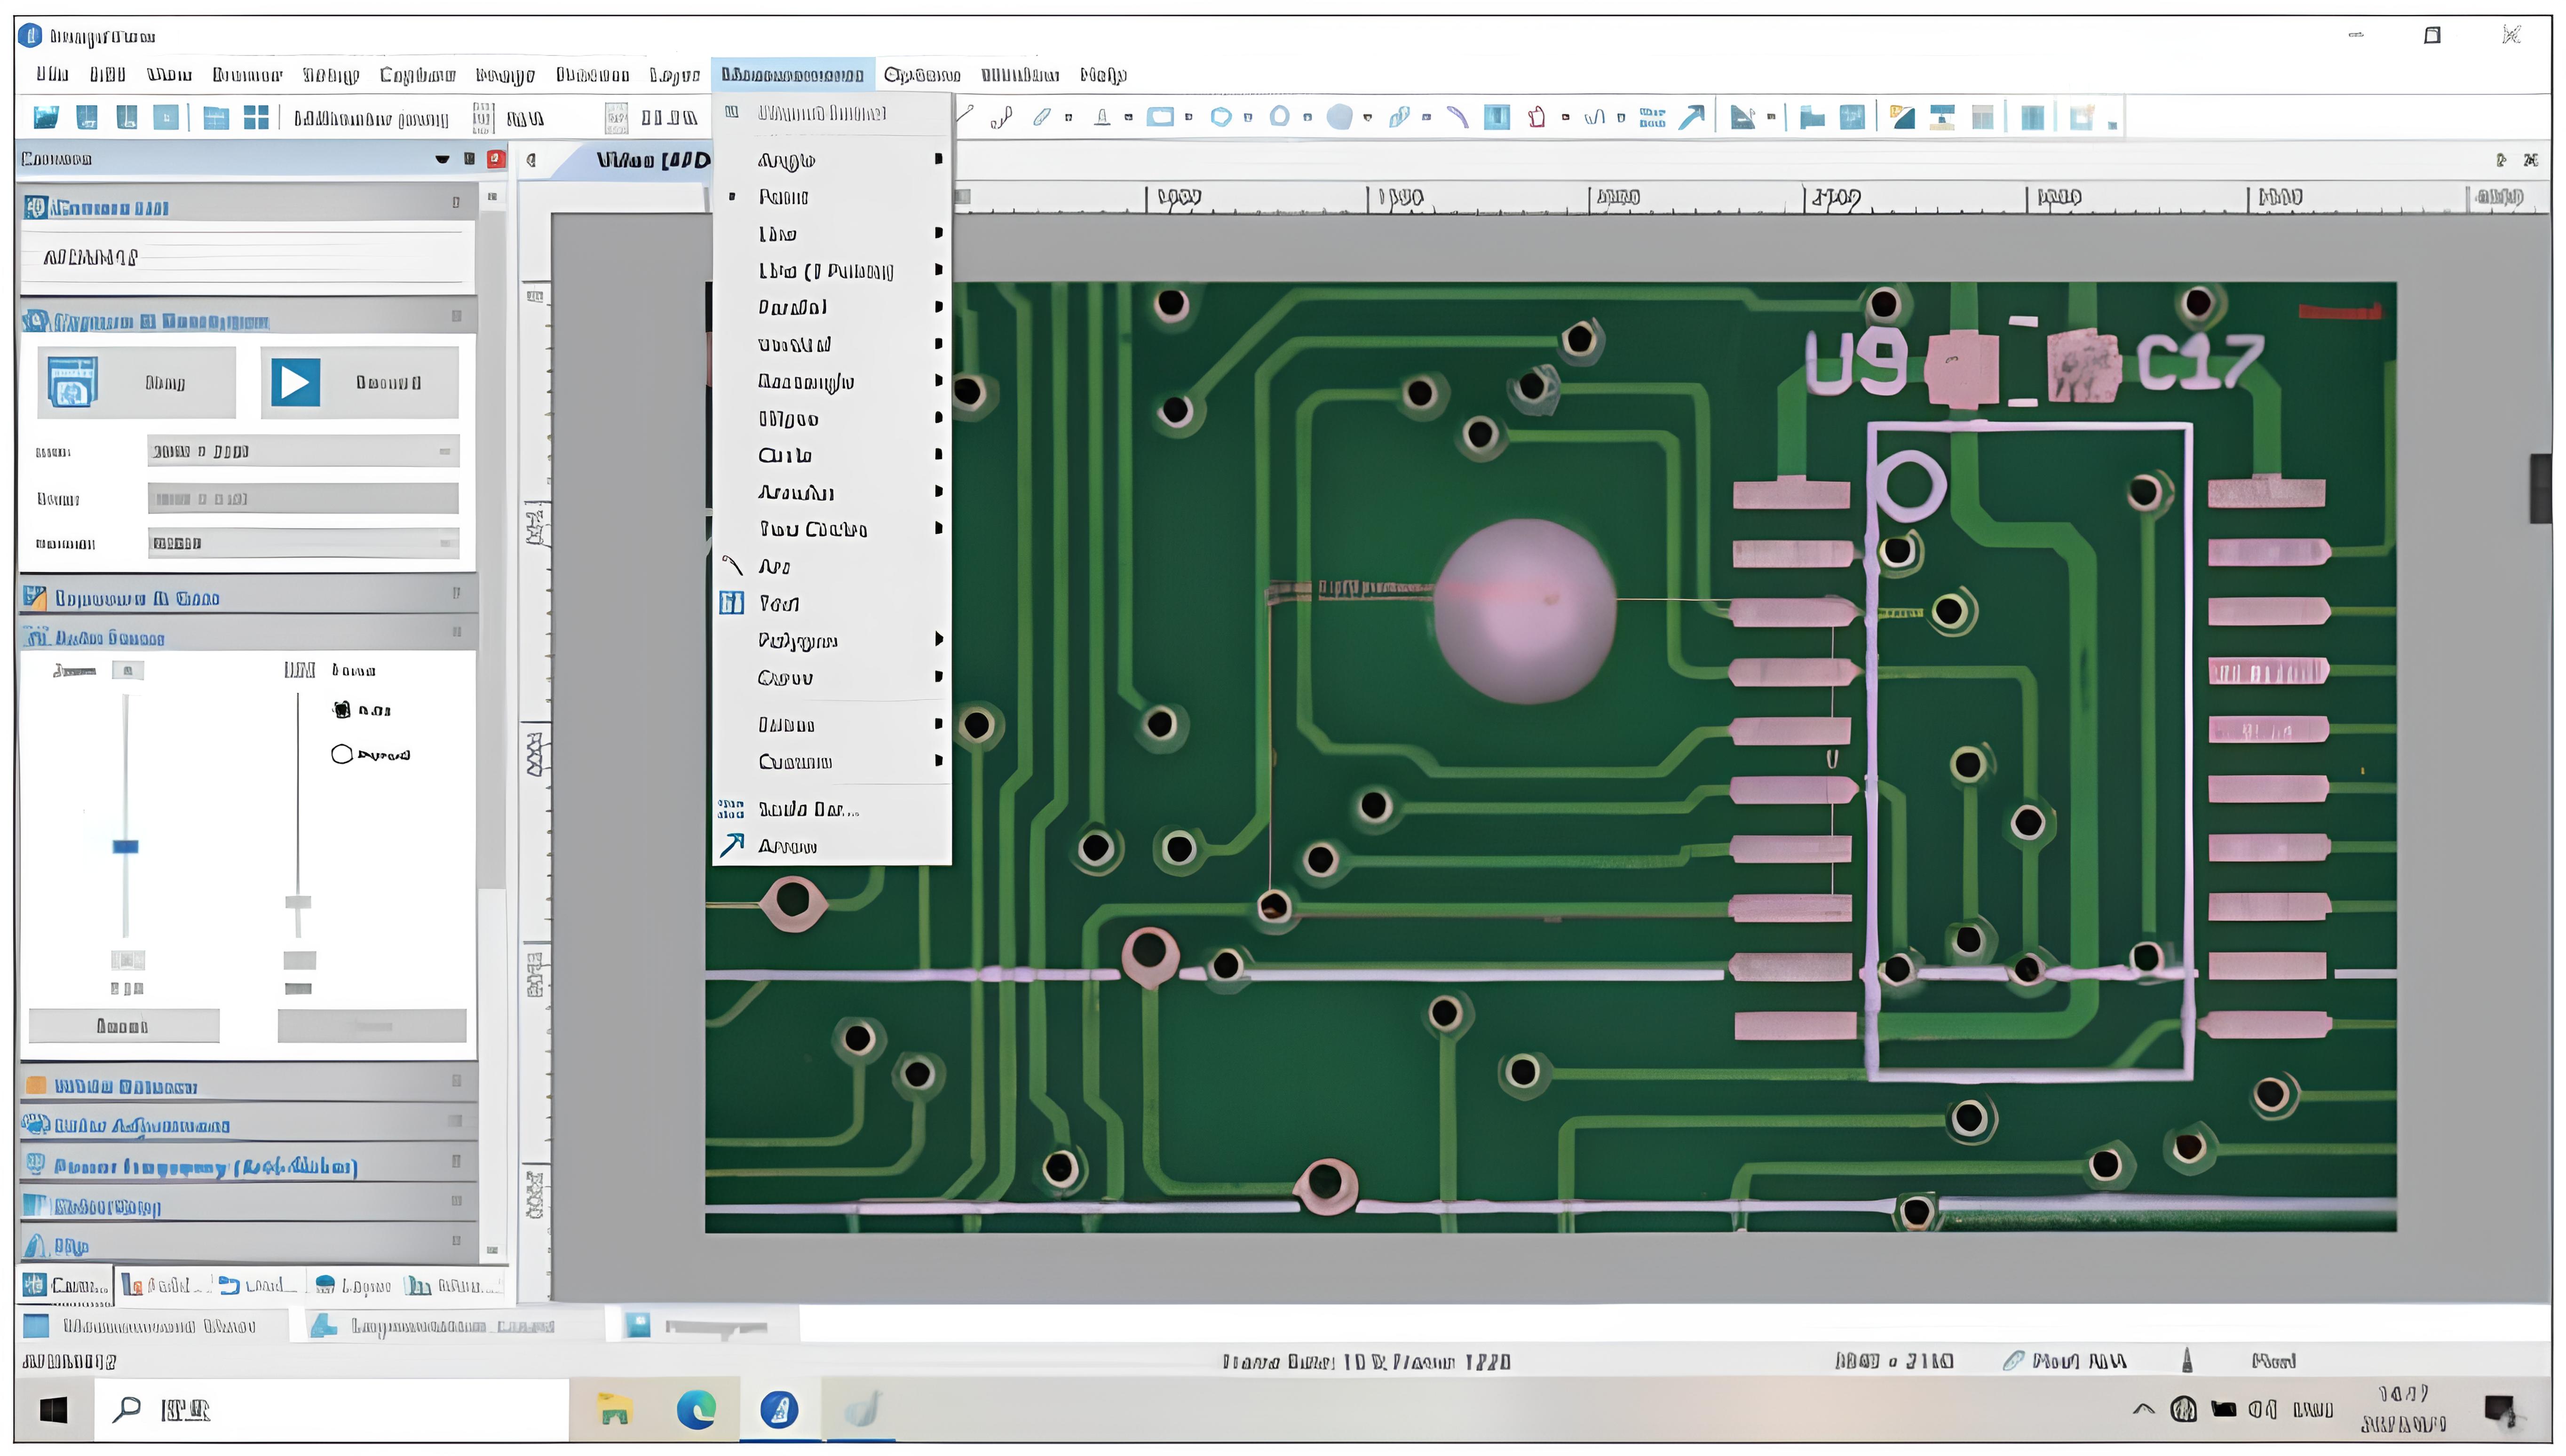Select the unchecked radio option in exposure panel

tap(342, 754)
